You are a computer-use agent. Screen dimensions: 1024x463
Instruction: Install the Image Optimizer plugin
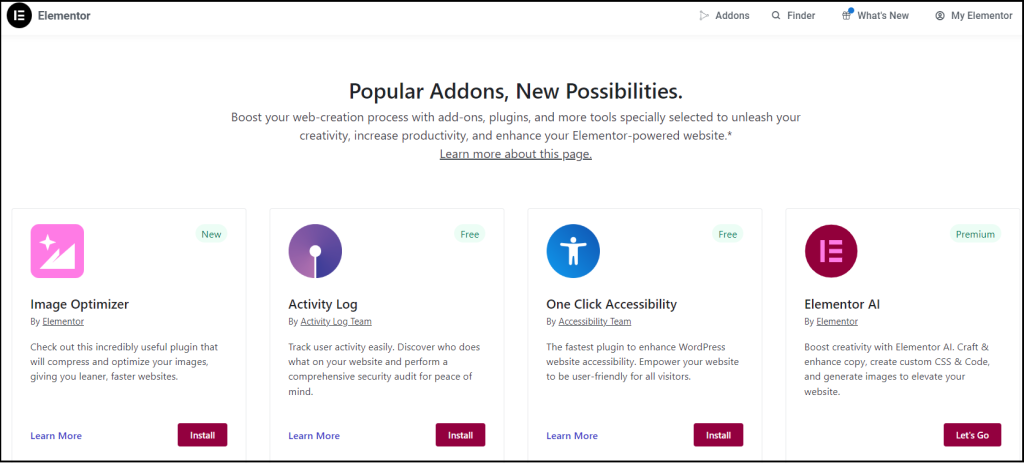point(203,435)
